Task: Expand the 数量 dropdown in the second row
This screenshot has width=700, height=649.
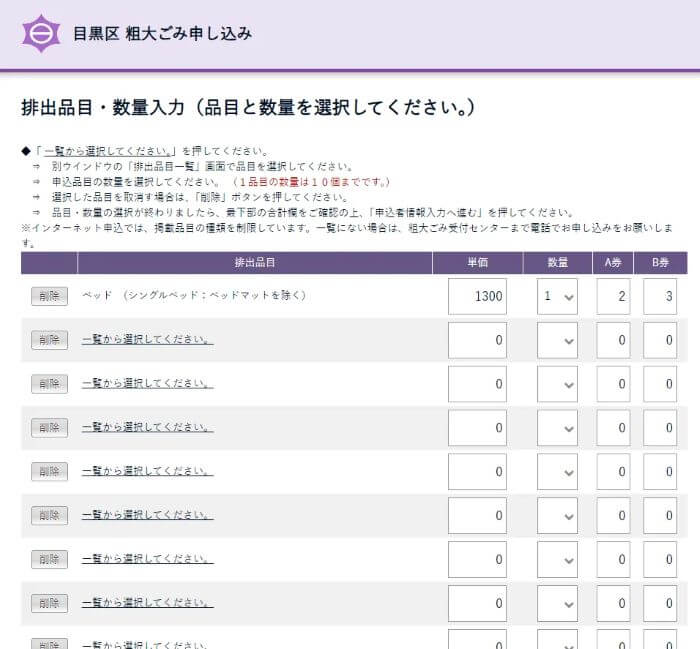Action: [557, 340]
